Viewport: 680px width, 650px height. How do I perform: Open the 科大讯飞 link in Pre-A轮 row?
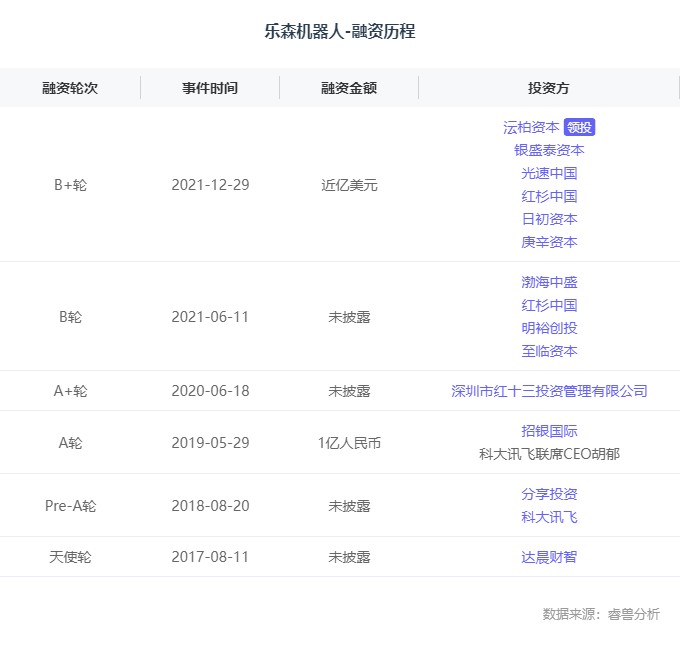click(x=549, y=517)
